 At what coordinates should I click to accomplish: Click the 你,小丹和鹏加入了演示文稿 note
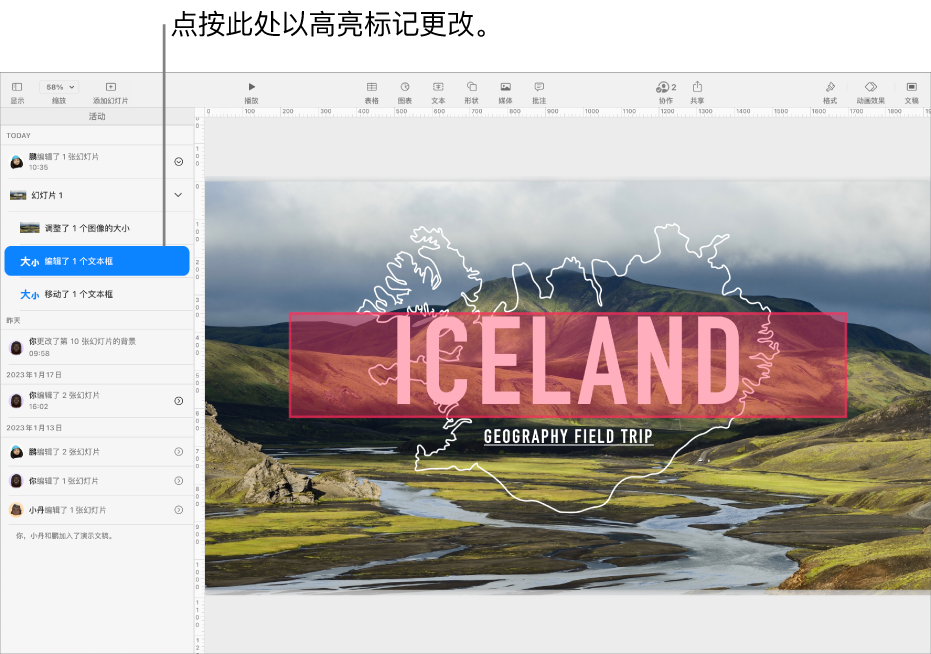pyautogui.click(x=64, y=536)
